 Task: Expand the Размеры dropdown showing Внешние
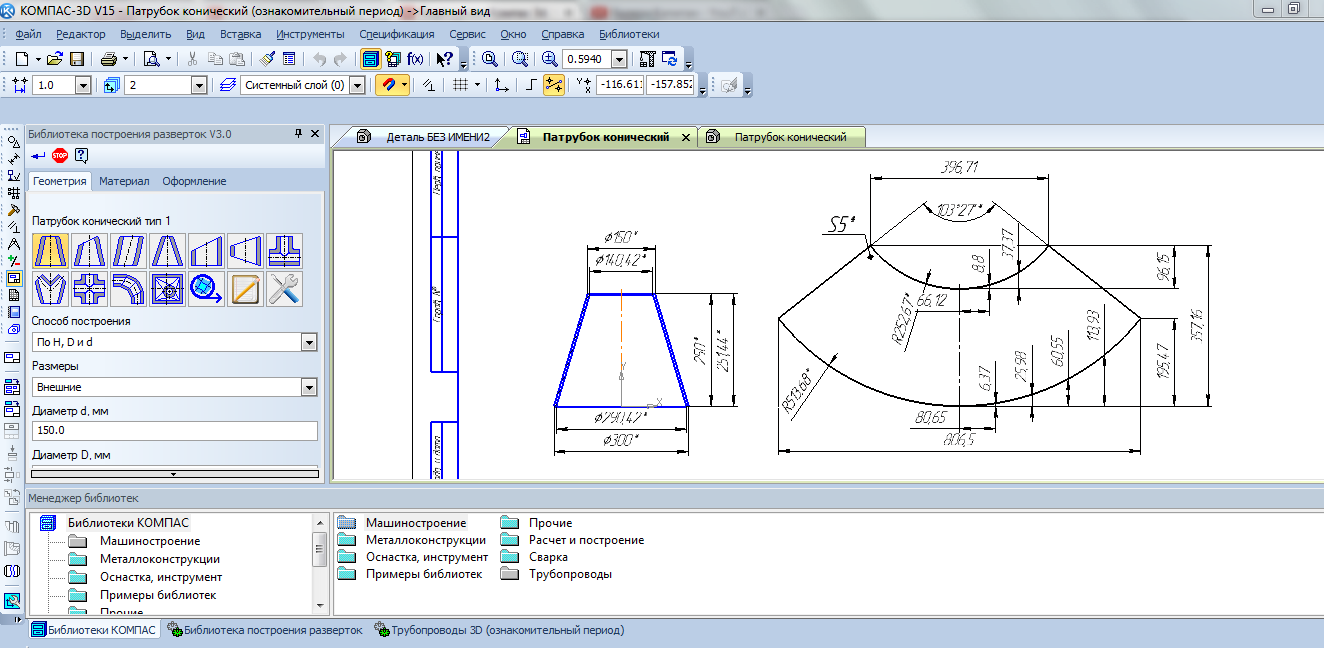click(x=308, y=387)
